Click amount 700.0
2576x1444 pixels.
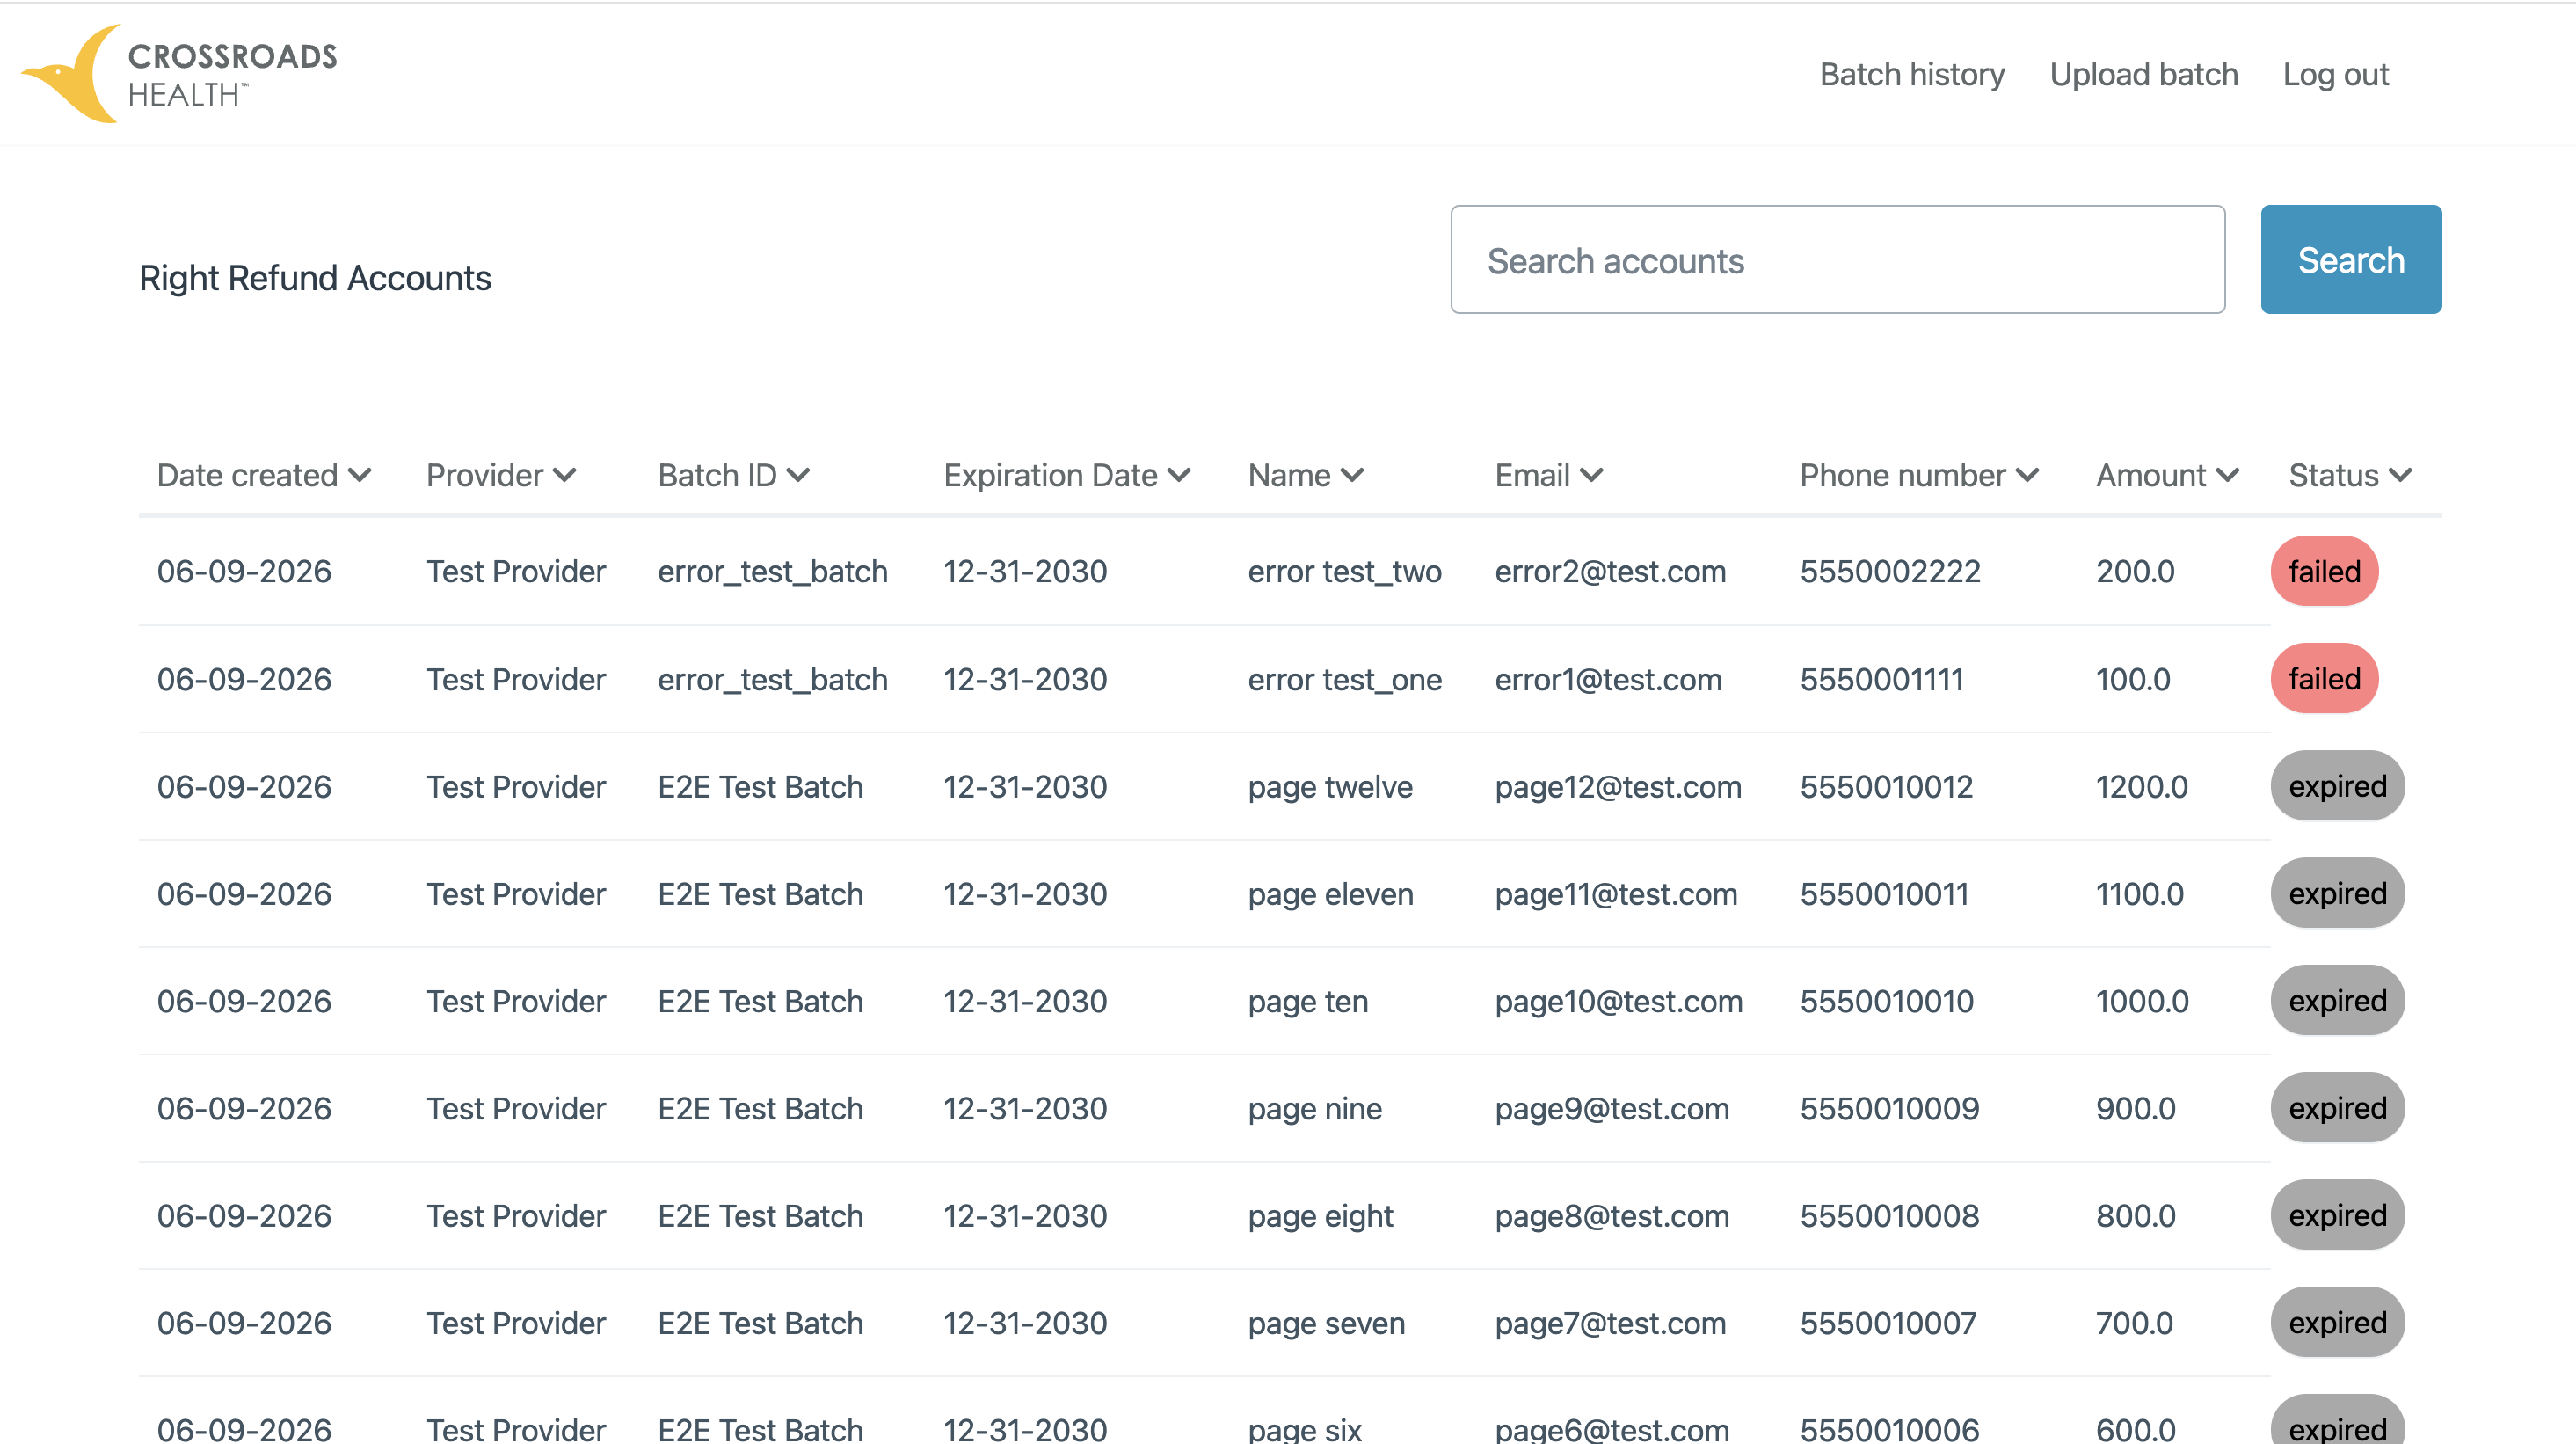[2134, 1323]
